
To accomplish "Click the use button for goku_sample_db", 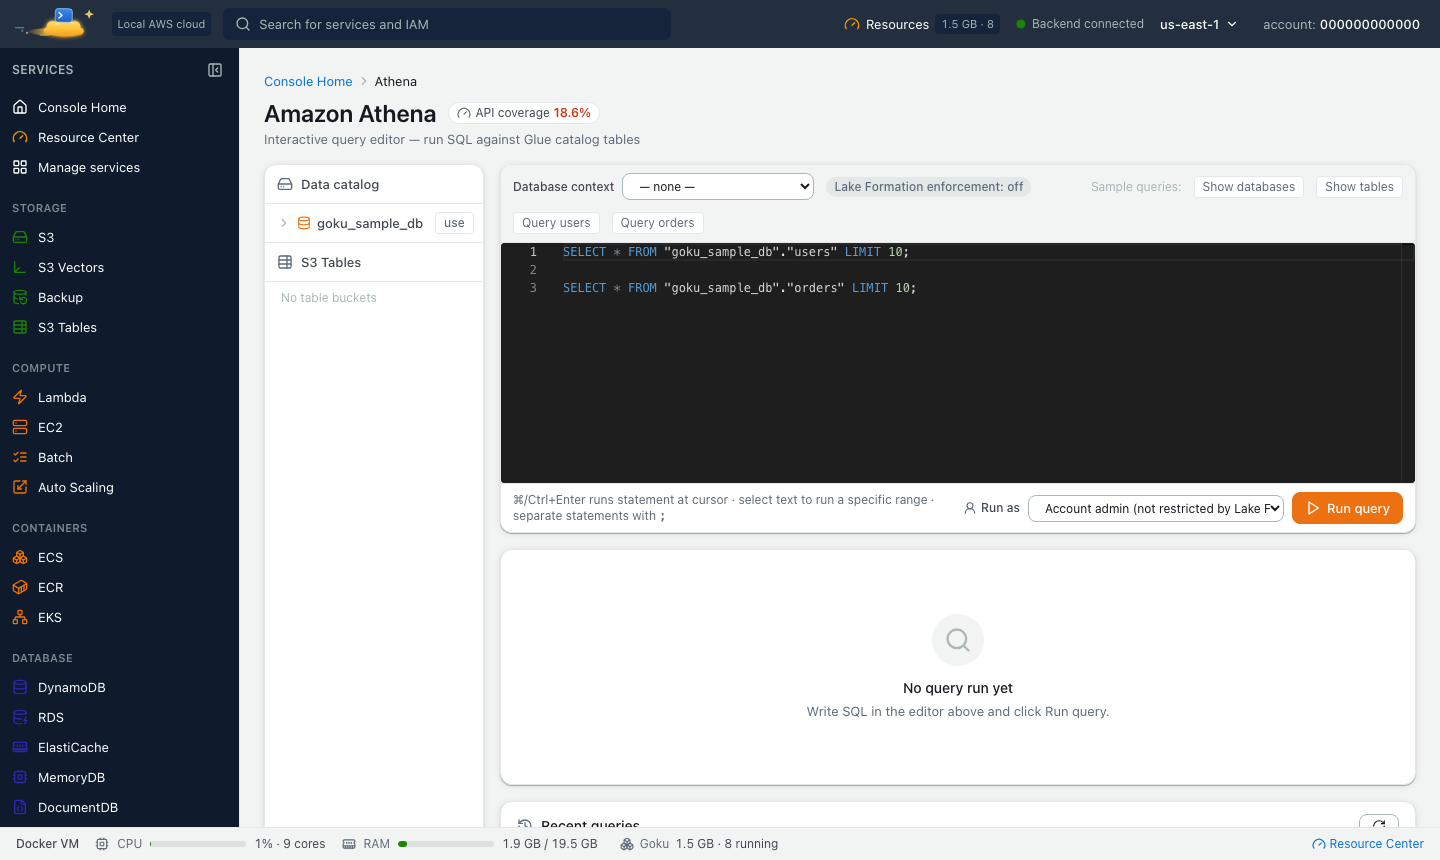I will pos(454,223).
